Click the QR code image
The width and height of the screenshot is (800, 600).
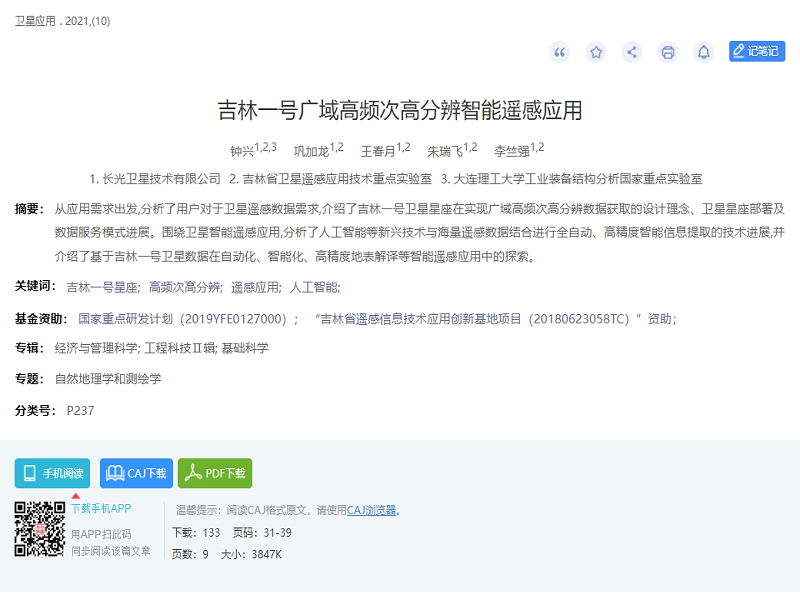40,529
